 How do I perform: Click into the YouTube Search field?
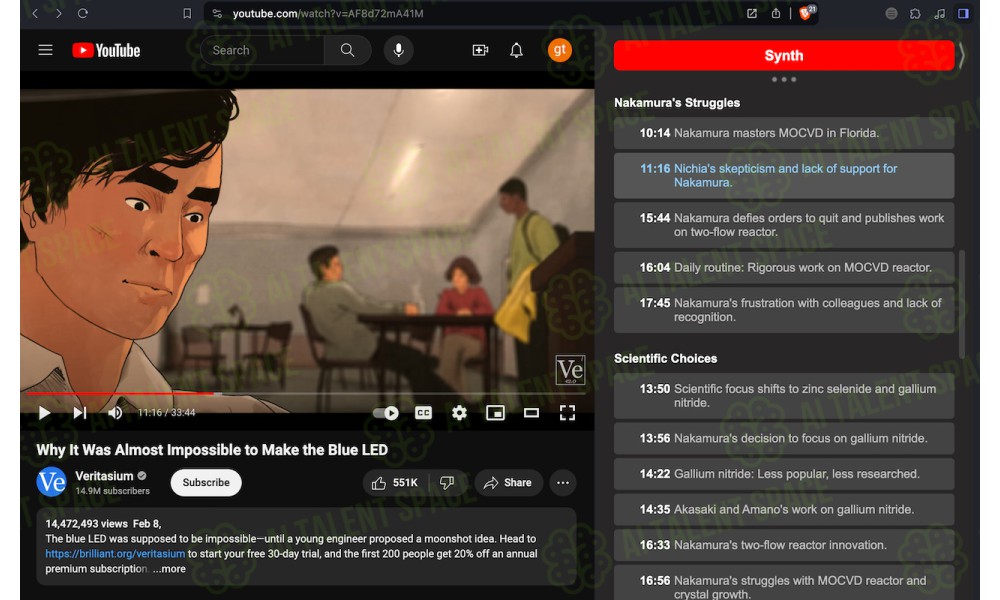(x=262, y=50)
